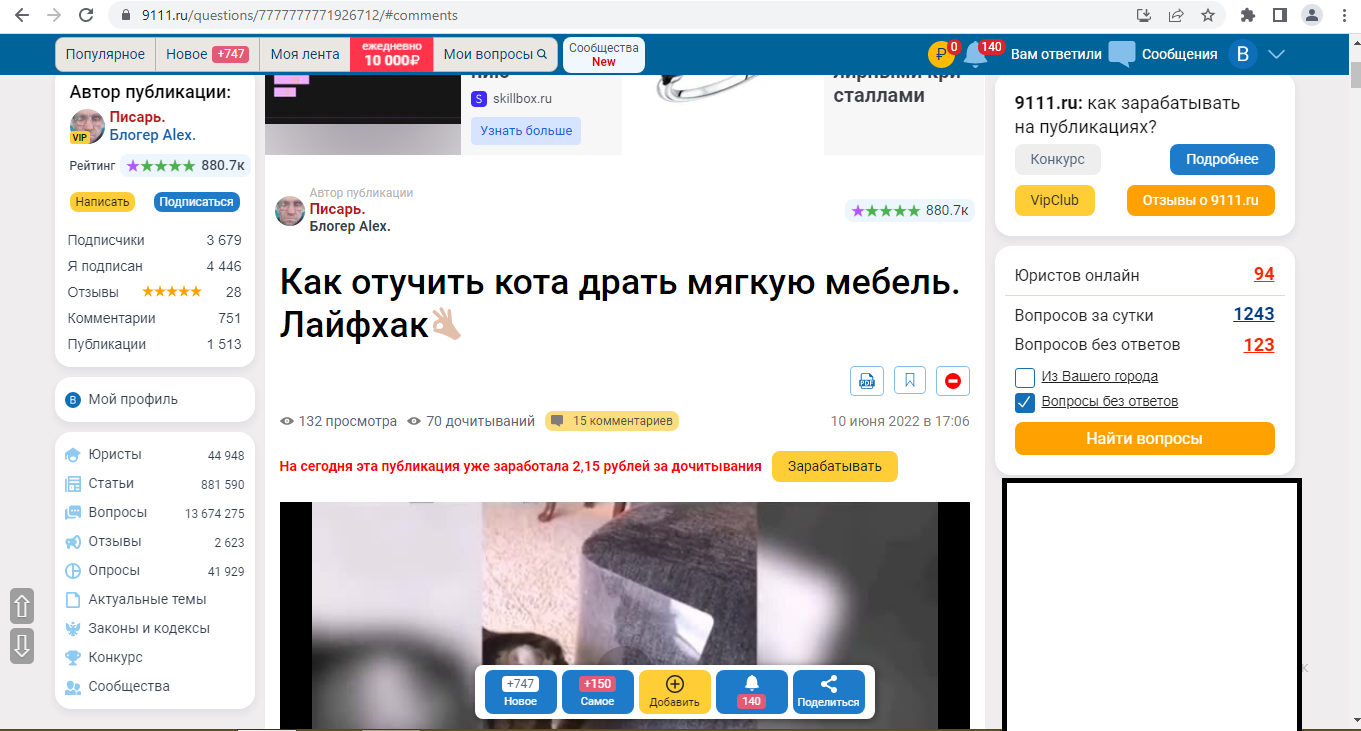Open the Chrome three-dot menu
Image resolution: width=1361 pixels, height=731 pixels.
point(1342,15)
